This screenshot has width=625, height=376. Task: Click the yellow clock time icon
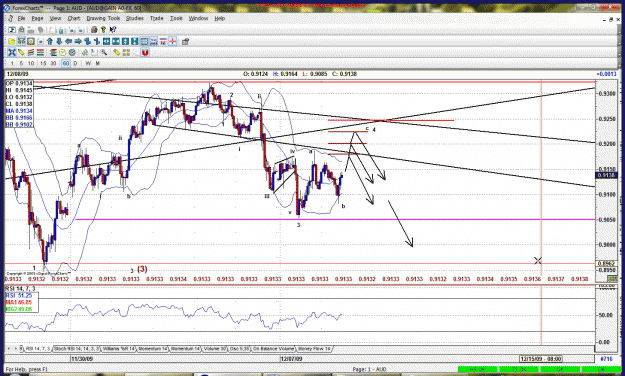point(63,52)
